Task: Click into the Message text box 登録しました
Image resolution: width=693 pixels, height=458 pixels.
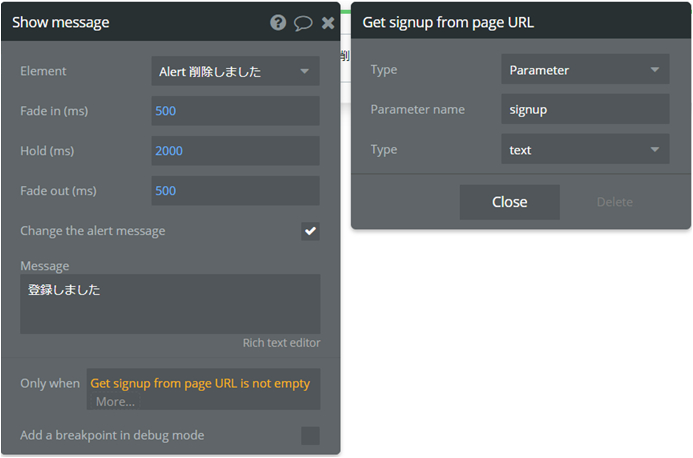Action: tap(170, 304)
